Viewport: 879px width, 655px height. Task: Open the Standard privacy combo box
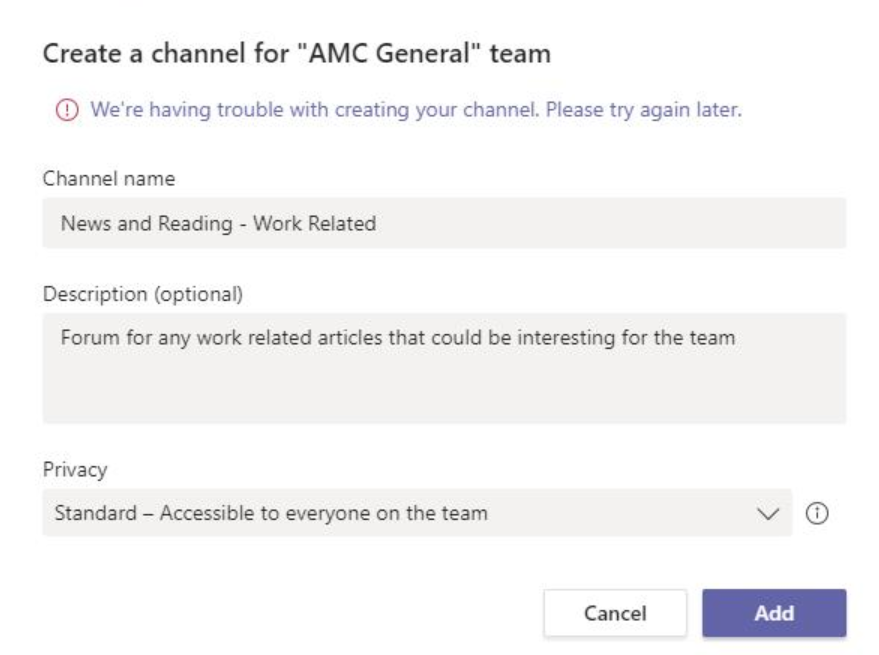click(x=400, y=514)
